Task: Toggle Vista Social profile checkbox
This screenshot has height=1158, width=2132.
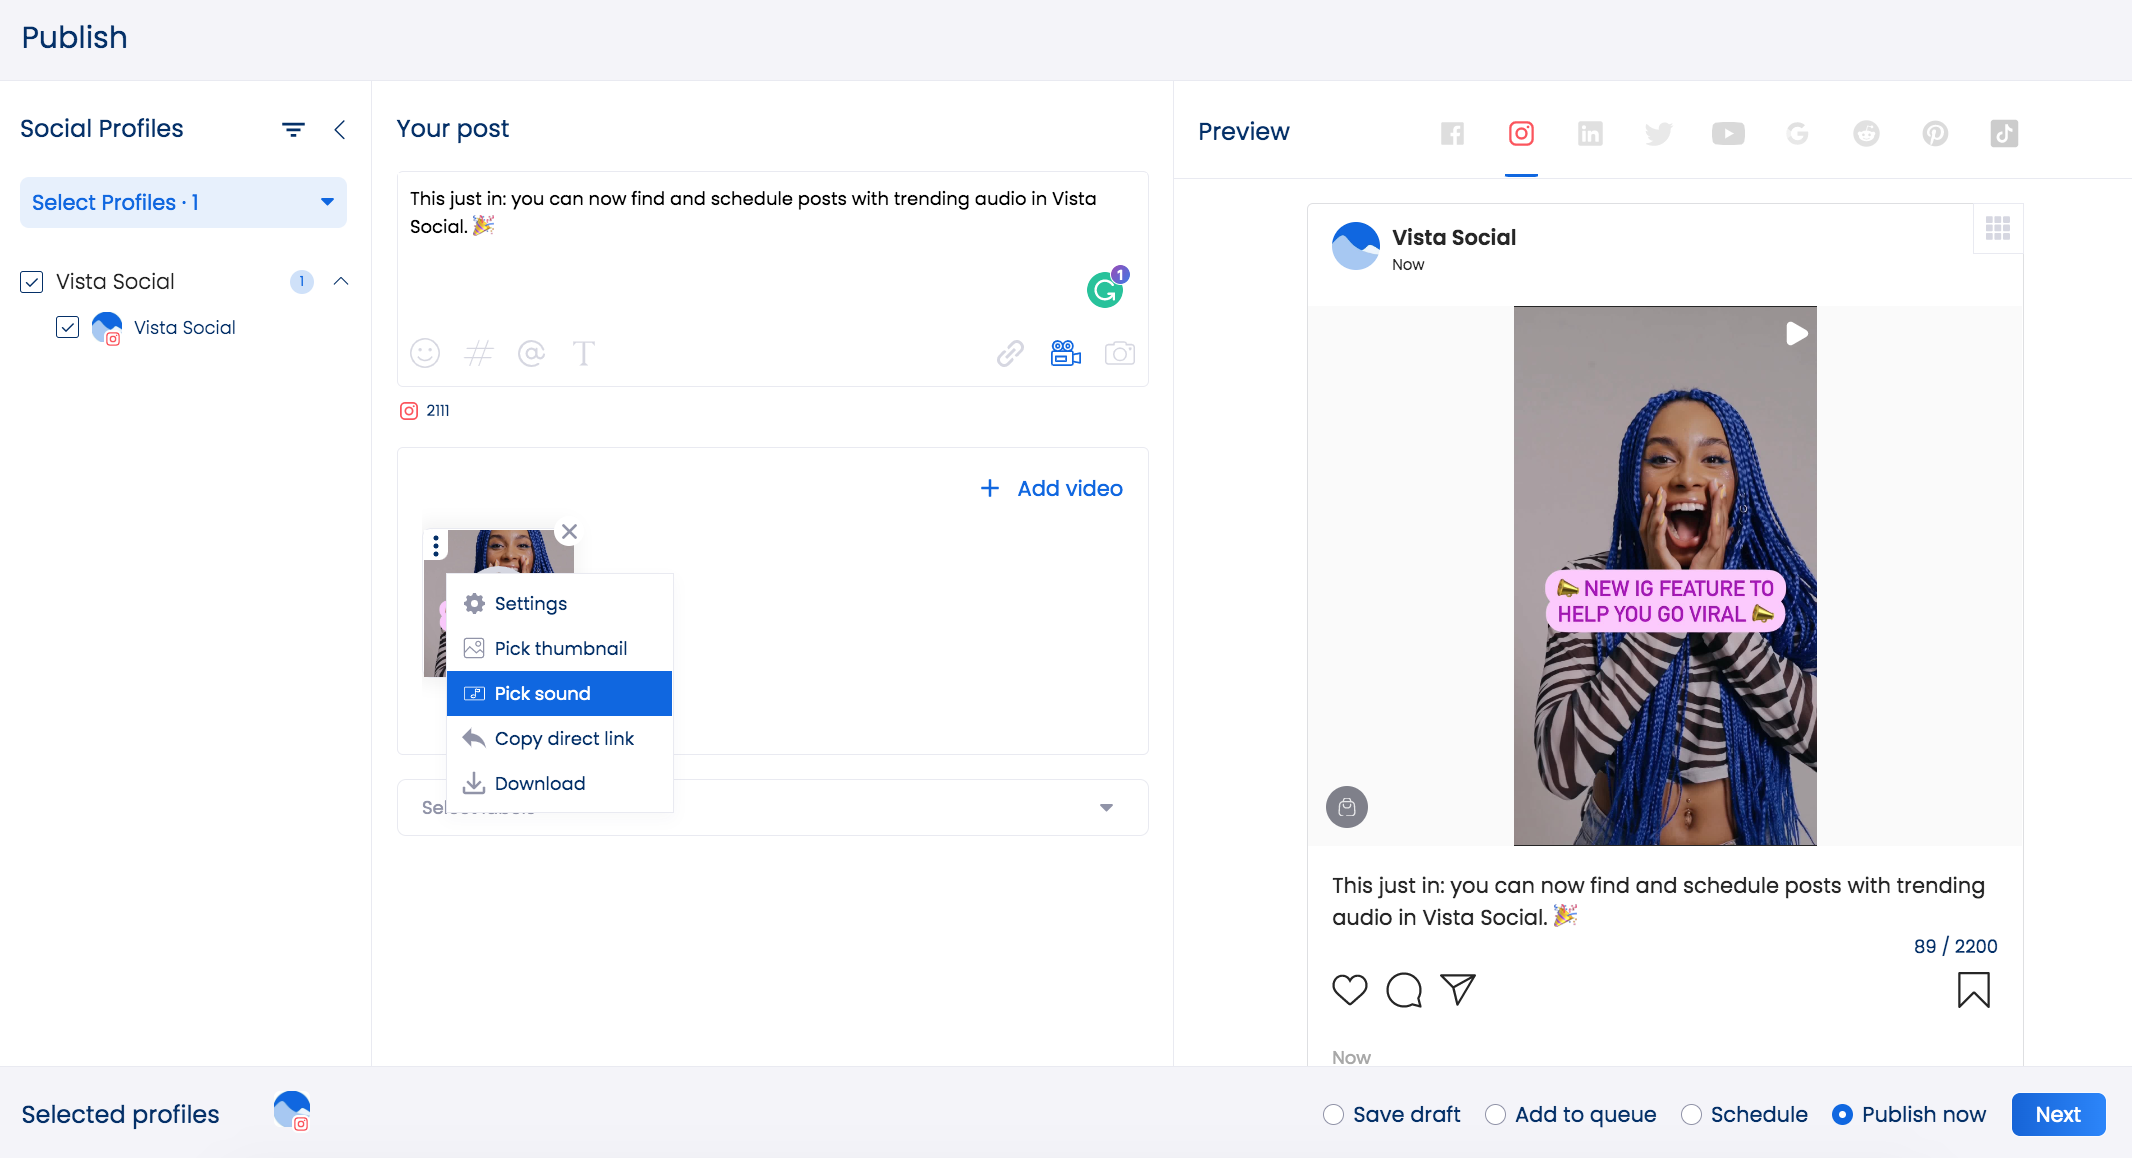Action: (x=67, y=328)
